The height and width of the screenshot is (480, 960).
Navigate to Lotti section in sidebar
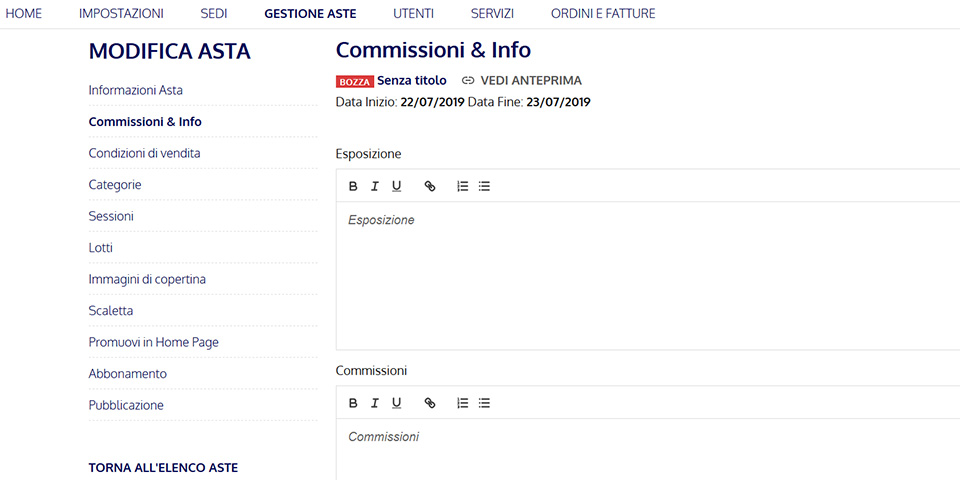pos(101,247)
